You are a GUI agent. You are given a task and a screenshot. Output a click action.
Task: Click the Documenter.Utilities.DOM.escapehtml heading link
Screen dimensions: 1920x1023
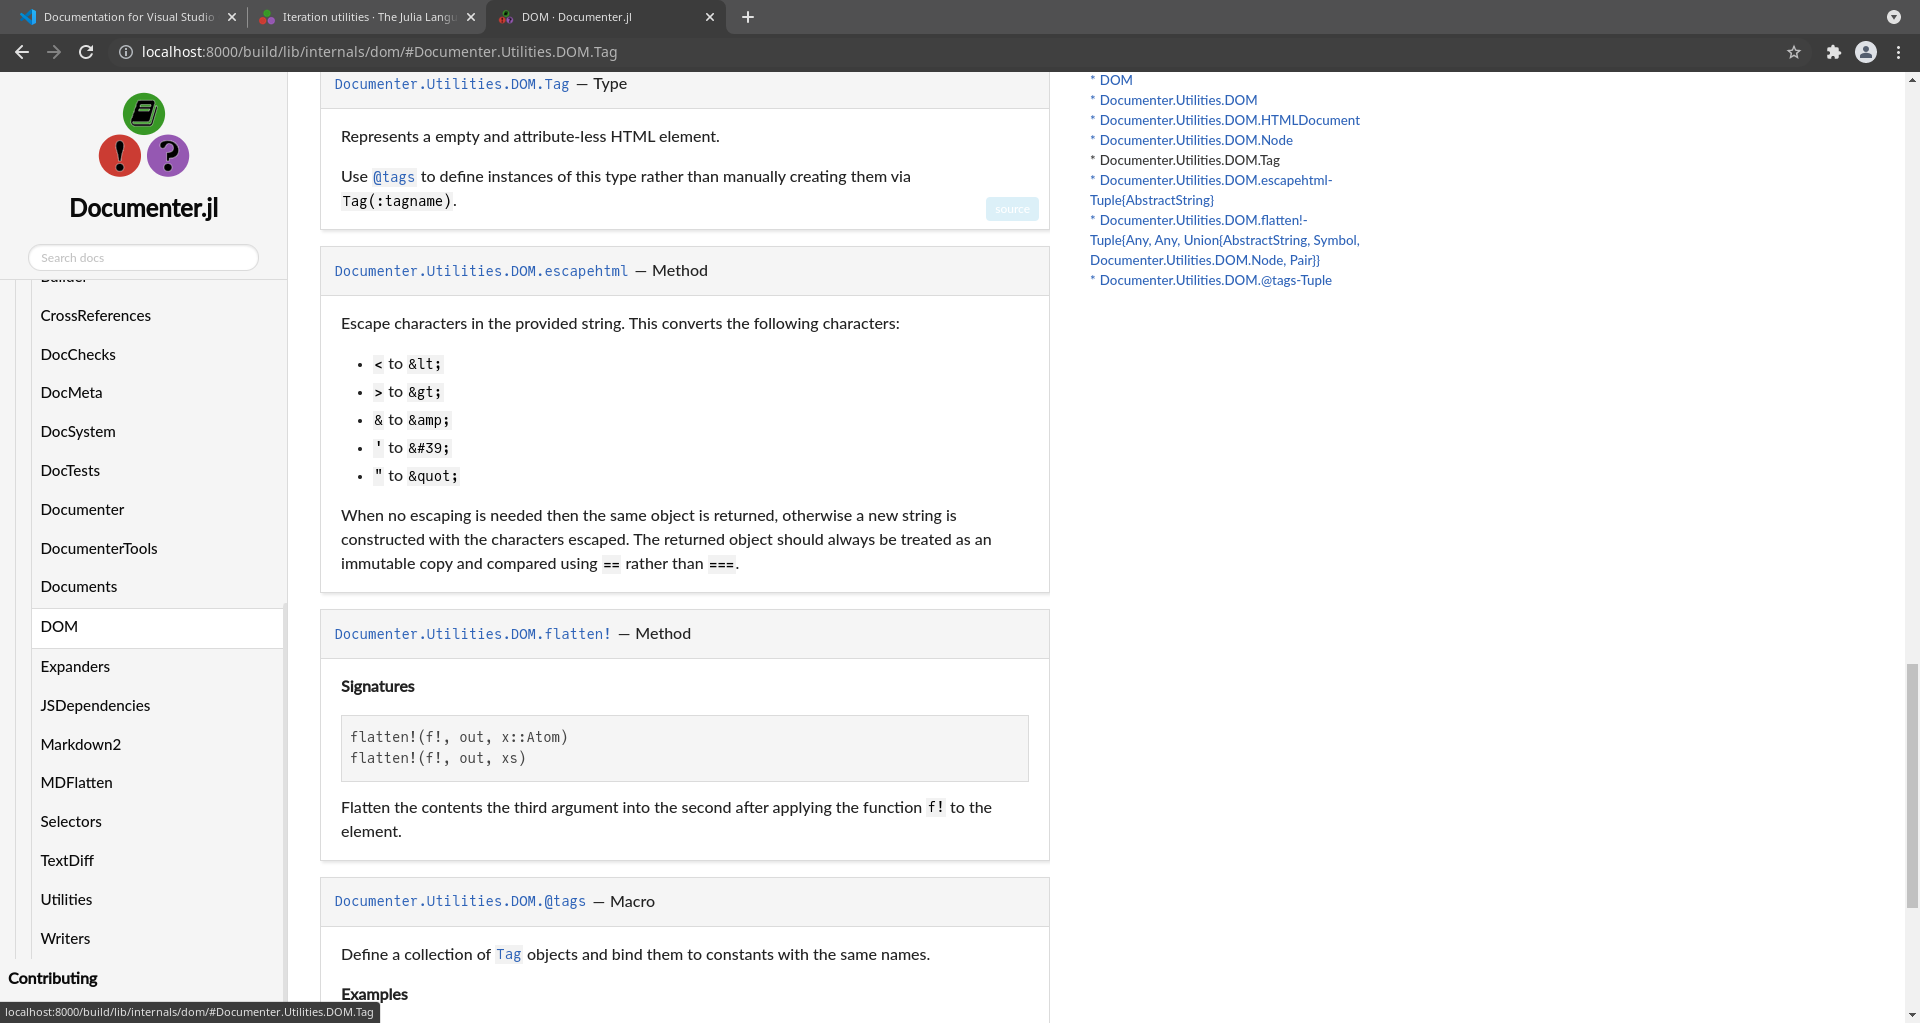pyautogui.click(x=481, y=271)
